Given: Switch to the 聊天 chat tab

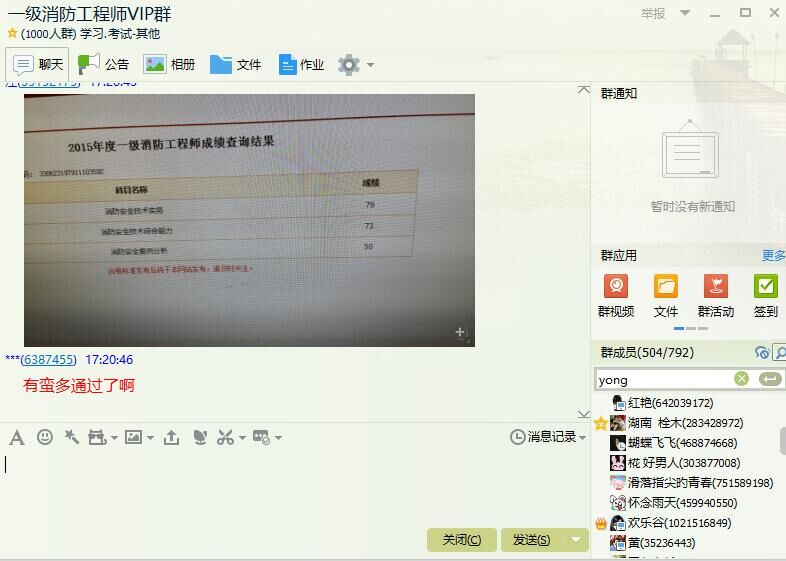Looking at the screenshot, I should click(x=37, y=65).
